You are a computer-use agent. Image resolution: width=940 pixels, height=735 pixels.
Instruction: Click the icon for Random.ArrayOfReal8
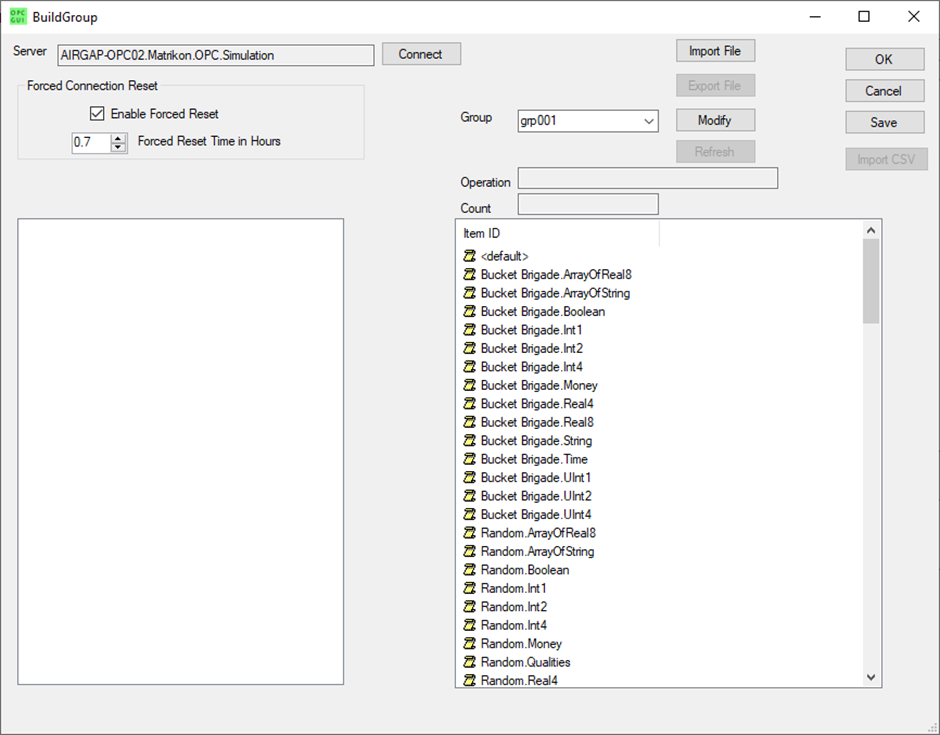click(469, 533)
